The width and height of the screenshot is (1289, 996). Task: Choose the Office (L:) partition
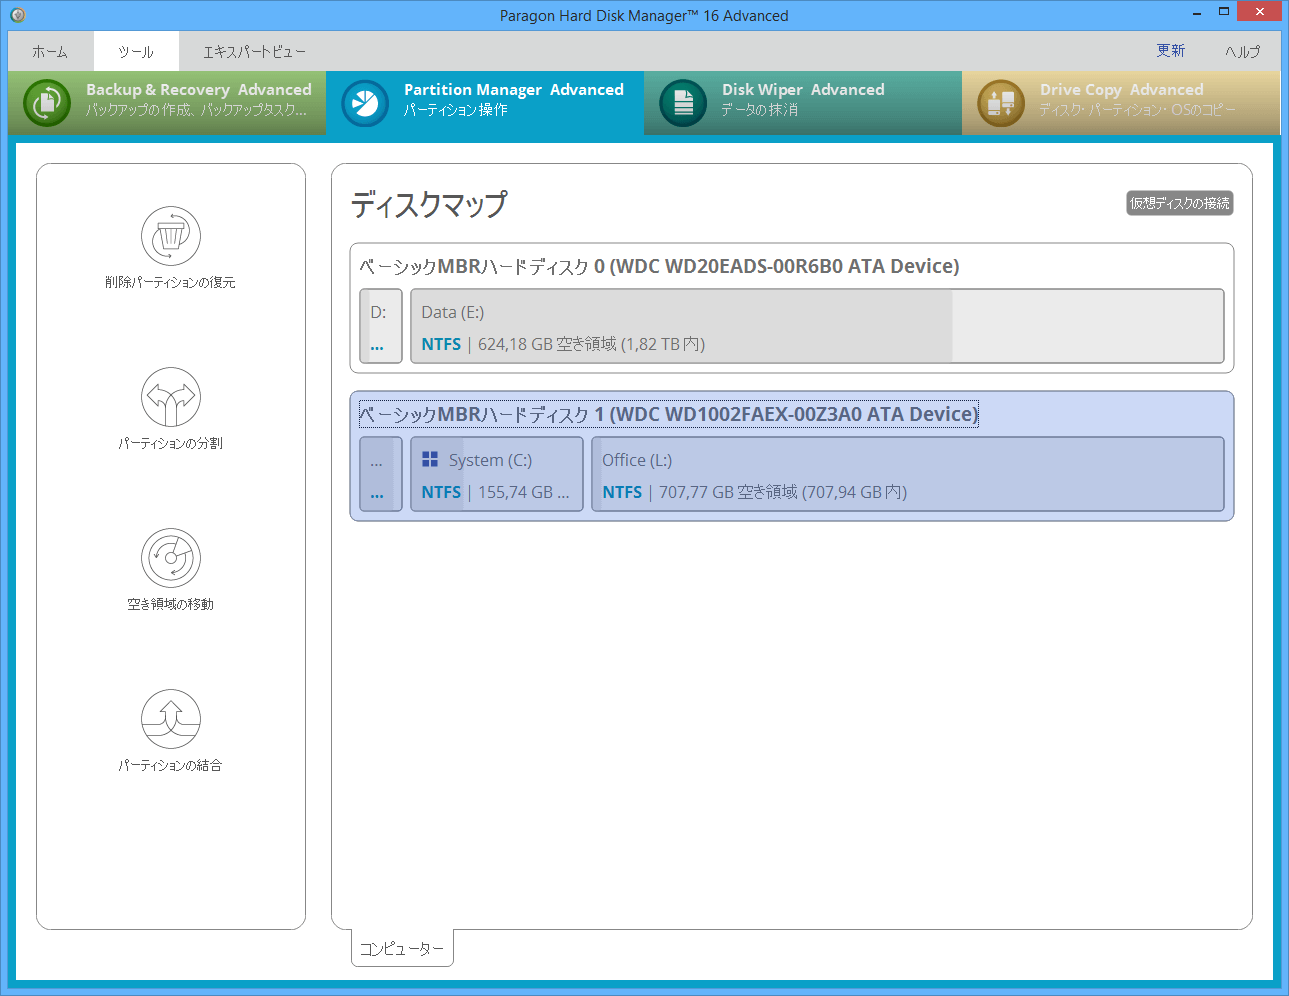tap(907, 475)
